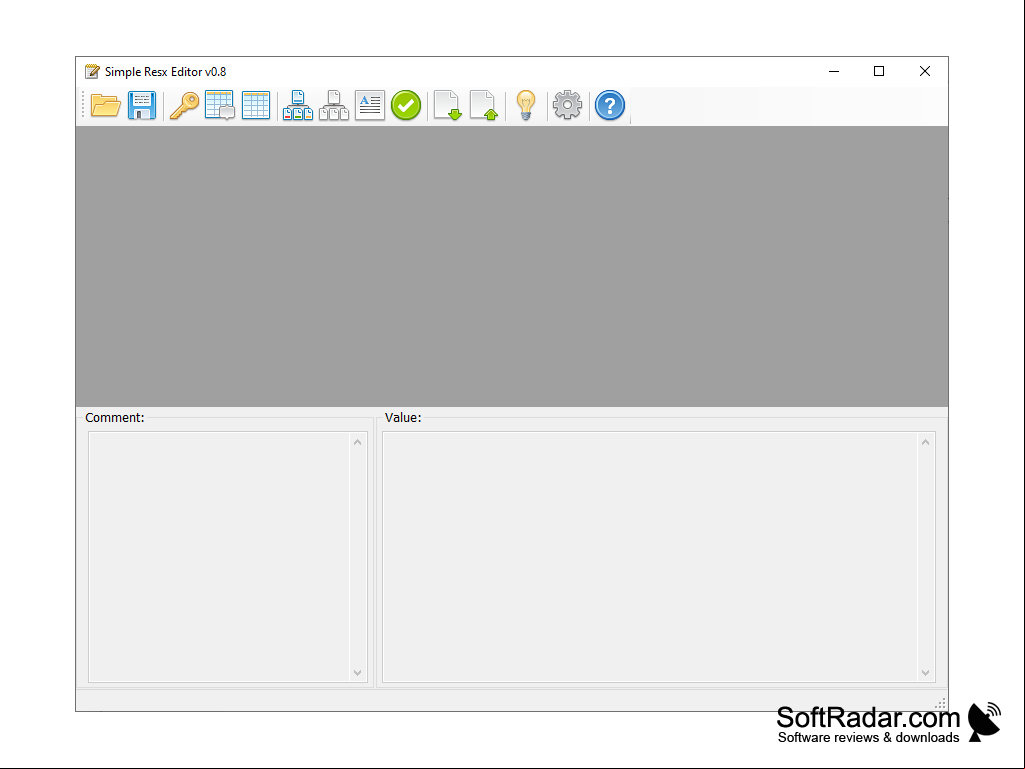Save with the floppy disk icon
Image resolution: width=1025 pixels, height=769 pixels.
coord(142,105)
